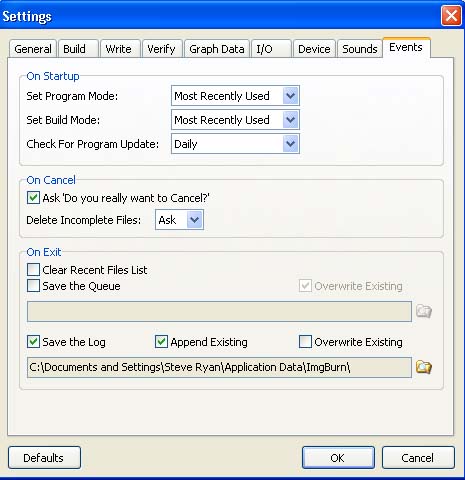Browse for the log save folder

pos(424,367)
